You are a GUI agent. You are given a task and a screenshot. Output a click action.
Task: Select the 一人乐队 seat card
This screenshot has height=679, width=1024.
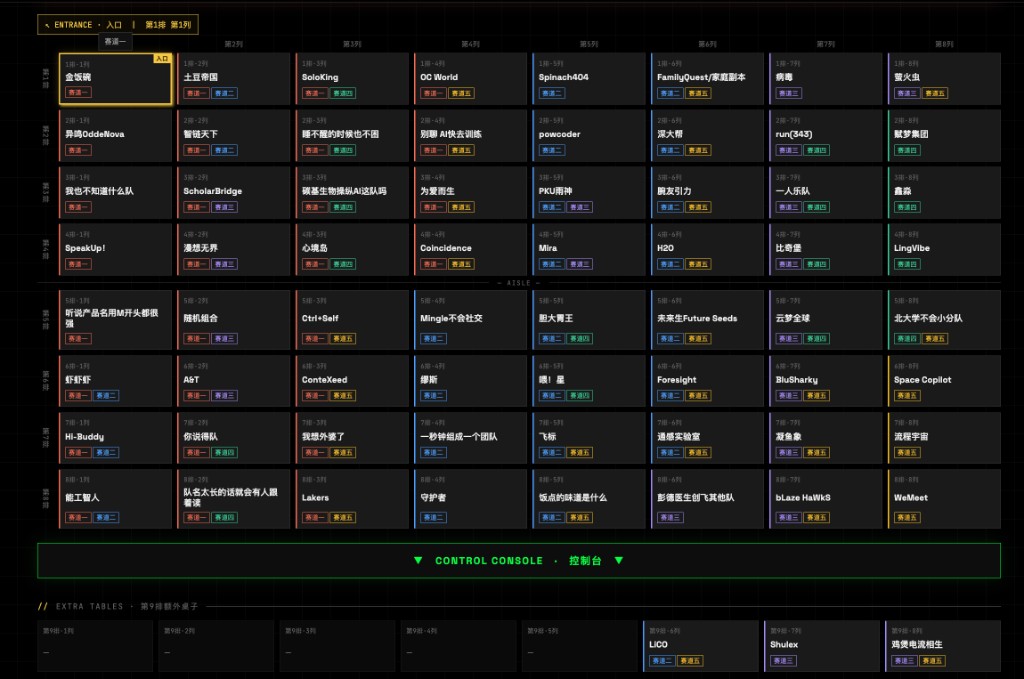coord(826,193)
